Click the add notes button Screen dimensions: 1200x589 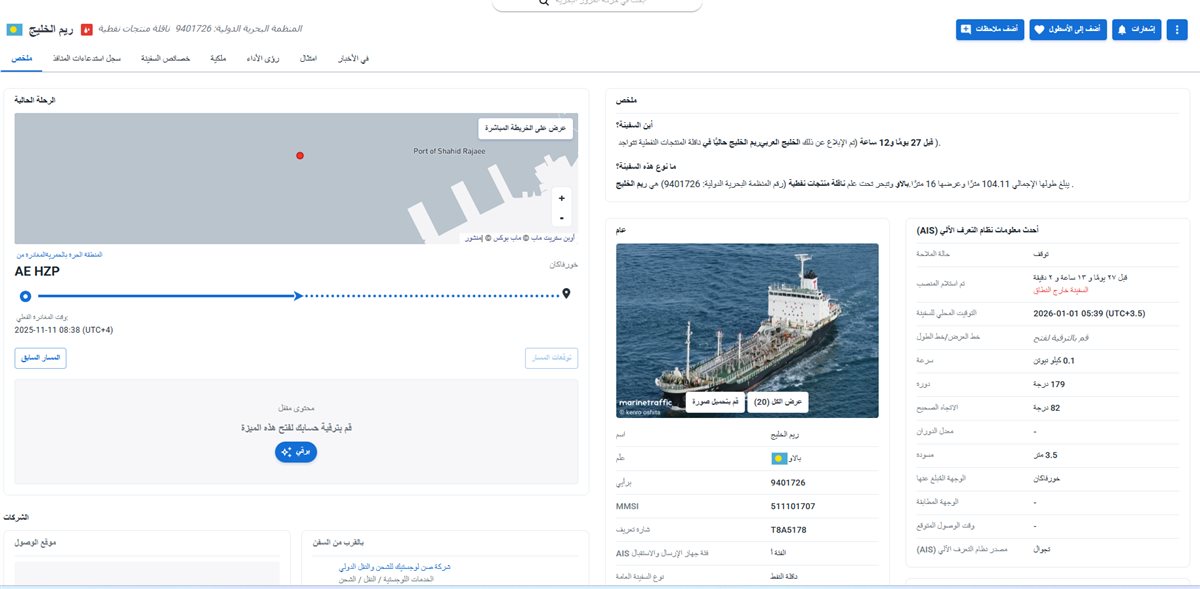click(x=990, y=30)
